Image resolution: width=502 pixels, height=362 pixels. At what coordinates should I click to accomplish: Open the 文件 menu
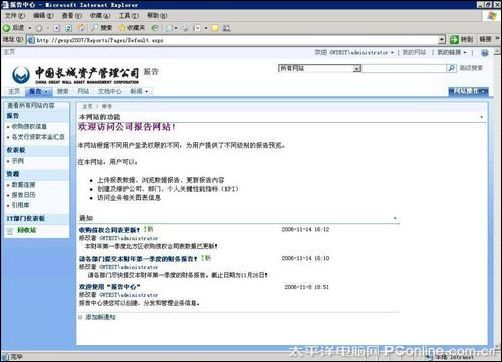[15, 16]
